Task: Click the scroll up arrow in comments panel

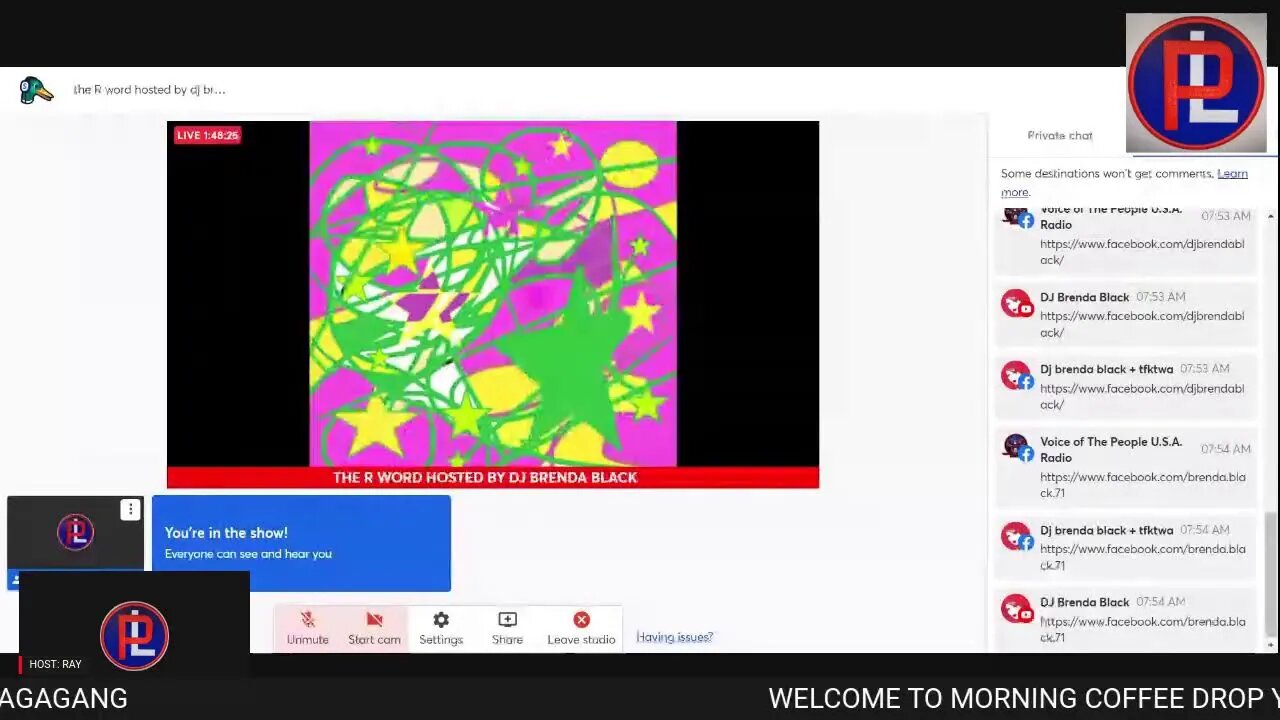Action: tap(1271, 217)
